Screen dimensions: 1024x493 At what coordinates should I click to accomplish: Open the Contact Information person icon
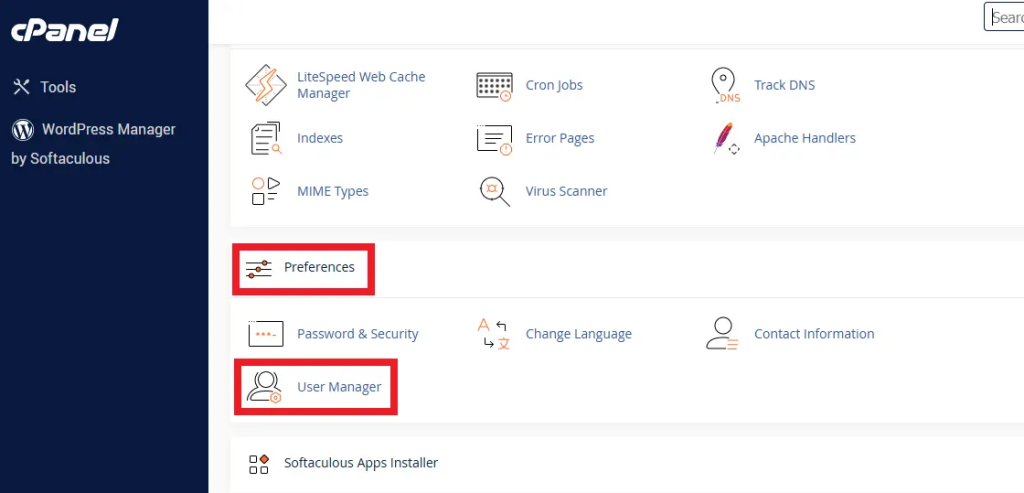pyautogui.click(x=724, y=334)
